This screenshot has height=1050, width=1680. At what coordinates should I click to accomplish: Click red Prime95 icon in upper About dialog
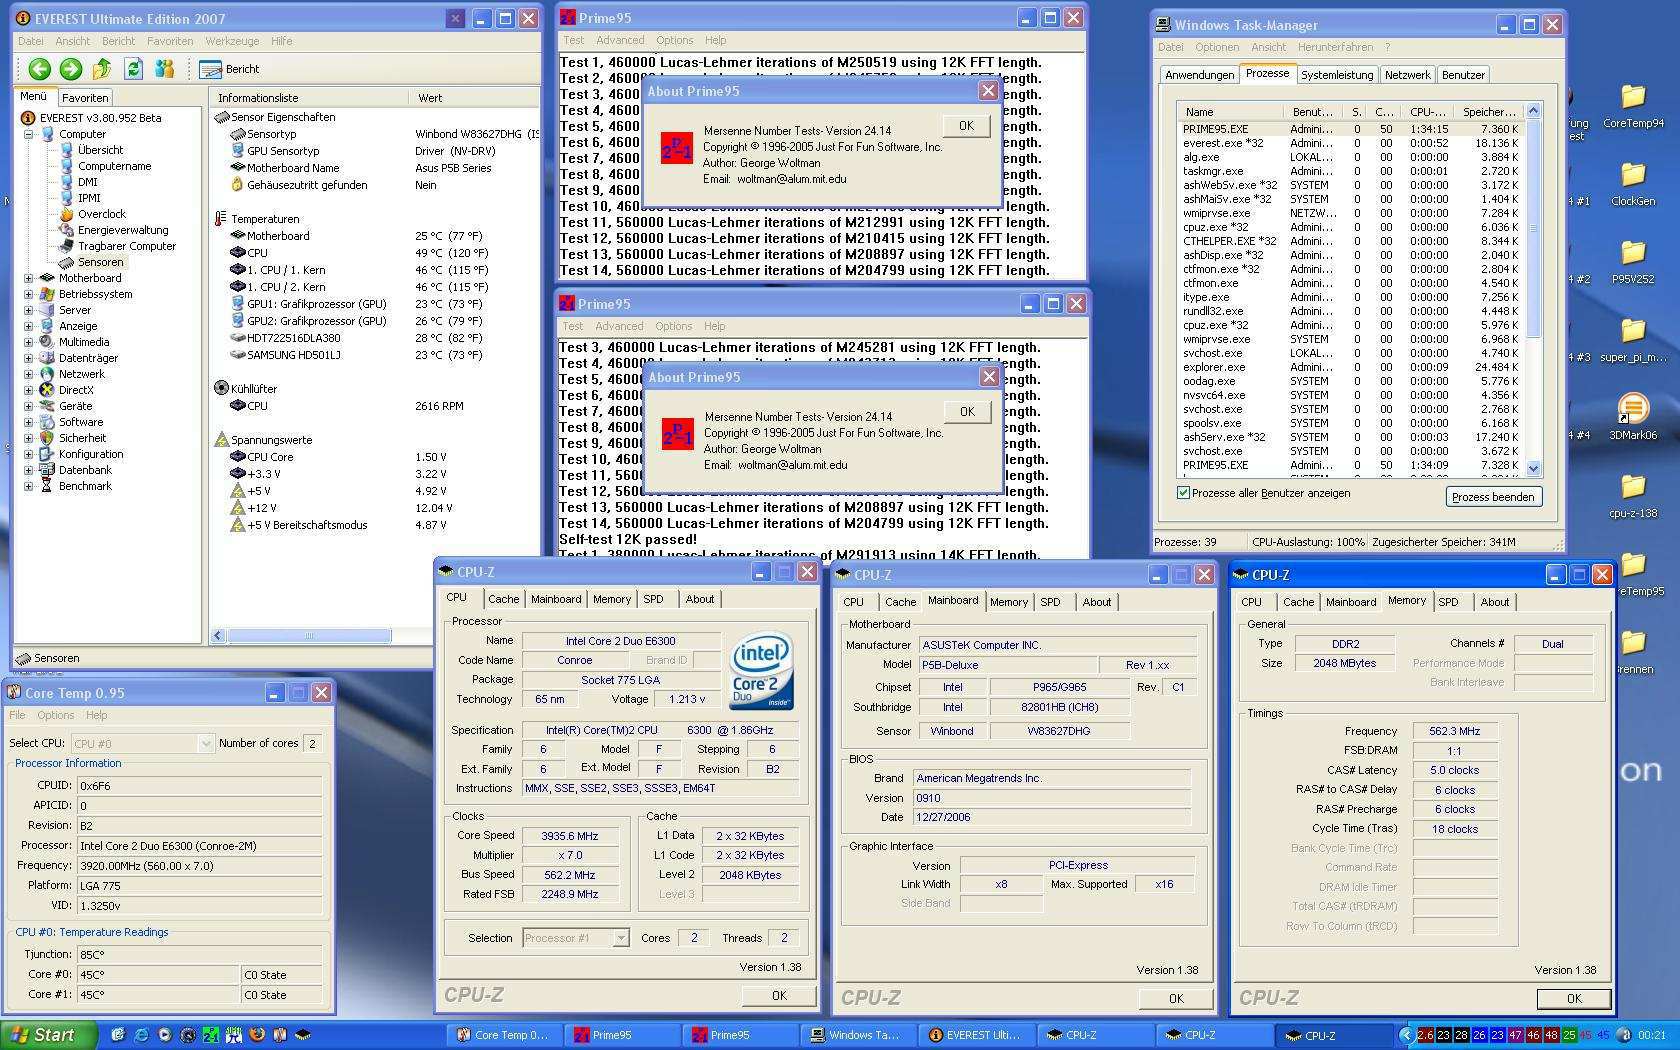[x=677, y=148]
